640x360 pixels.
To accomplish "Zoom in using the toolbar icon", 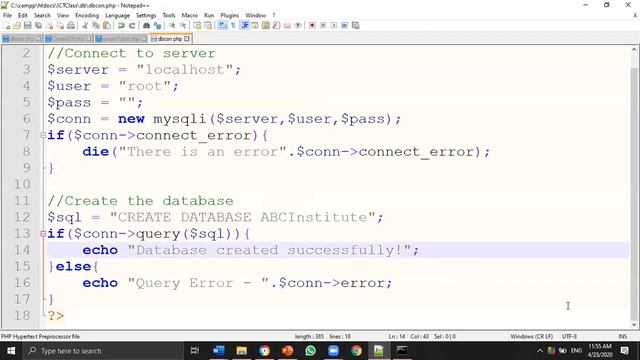I will (x=172, y=25).
